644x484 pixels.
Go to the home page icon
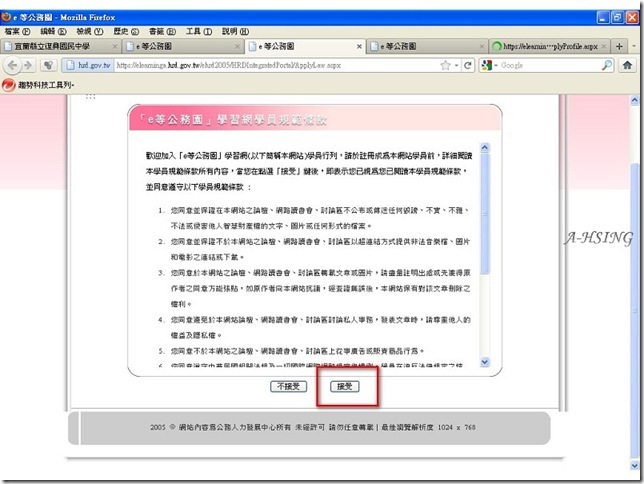tap(627, 65)
